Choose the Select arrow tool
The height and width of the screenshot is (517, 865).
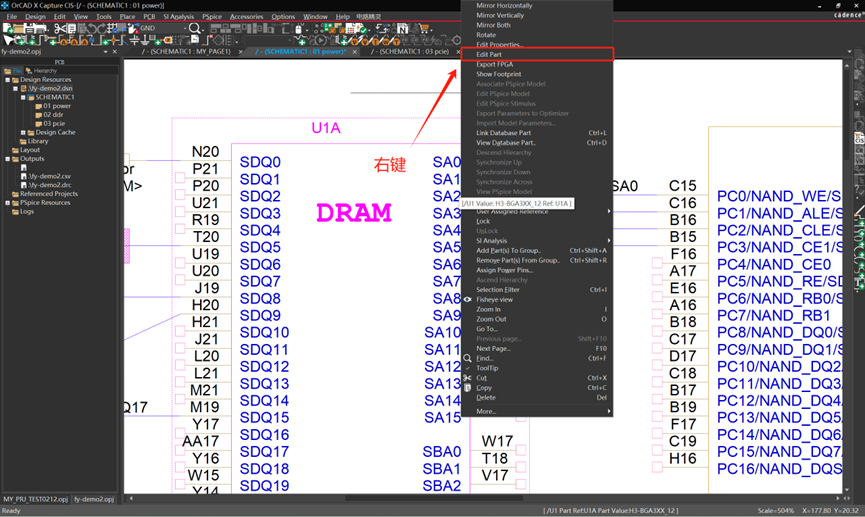click(x=7, y=40)
